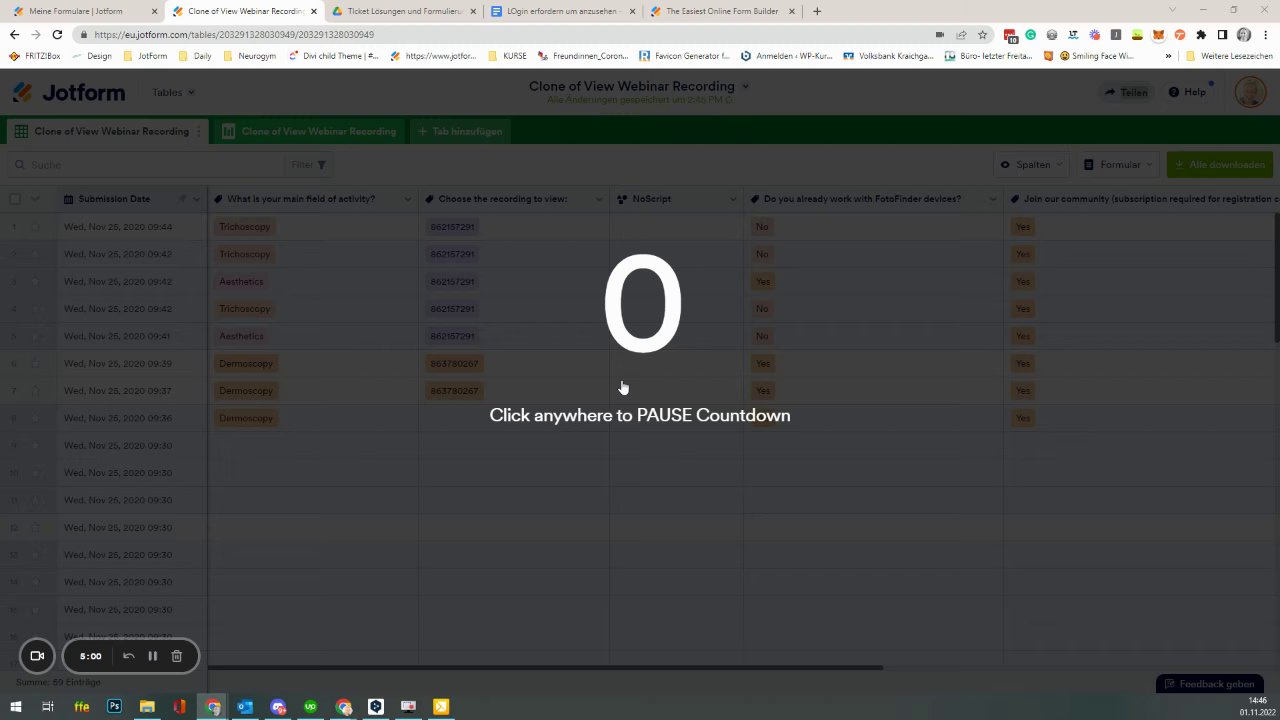Open the Tables product dropdown
The image size is (1280, 720).
(173, 92)
